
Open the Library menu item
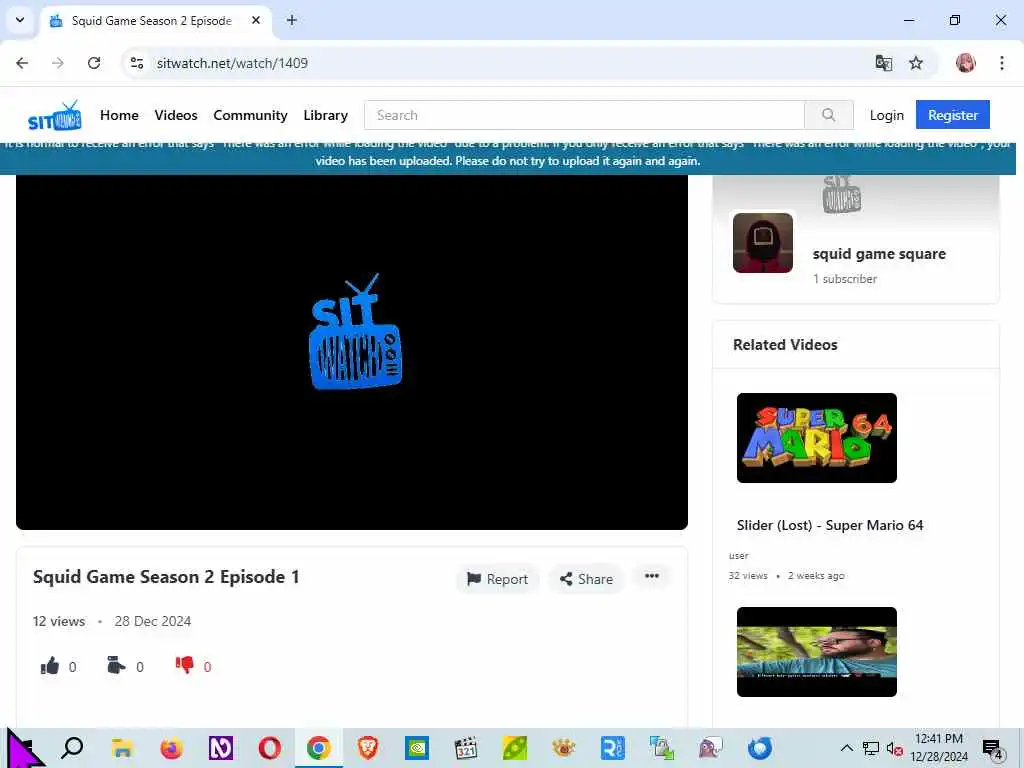tap(325, 115)
